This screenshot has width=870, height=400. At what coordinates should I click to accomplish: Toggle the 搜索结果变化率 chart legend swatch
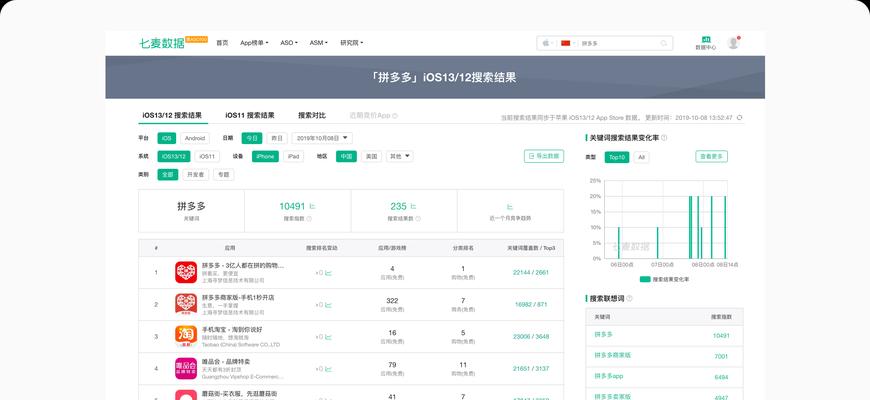pos(645,279)
